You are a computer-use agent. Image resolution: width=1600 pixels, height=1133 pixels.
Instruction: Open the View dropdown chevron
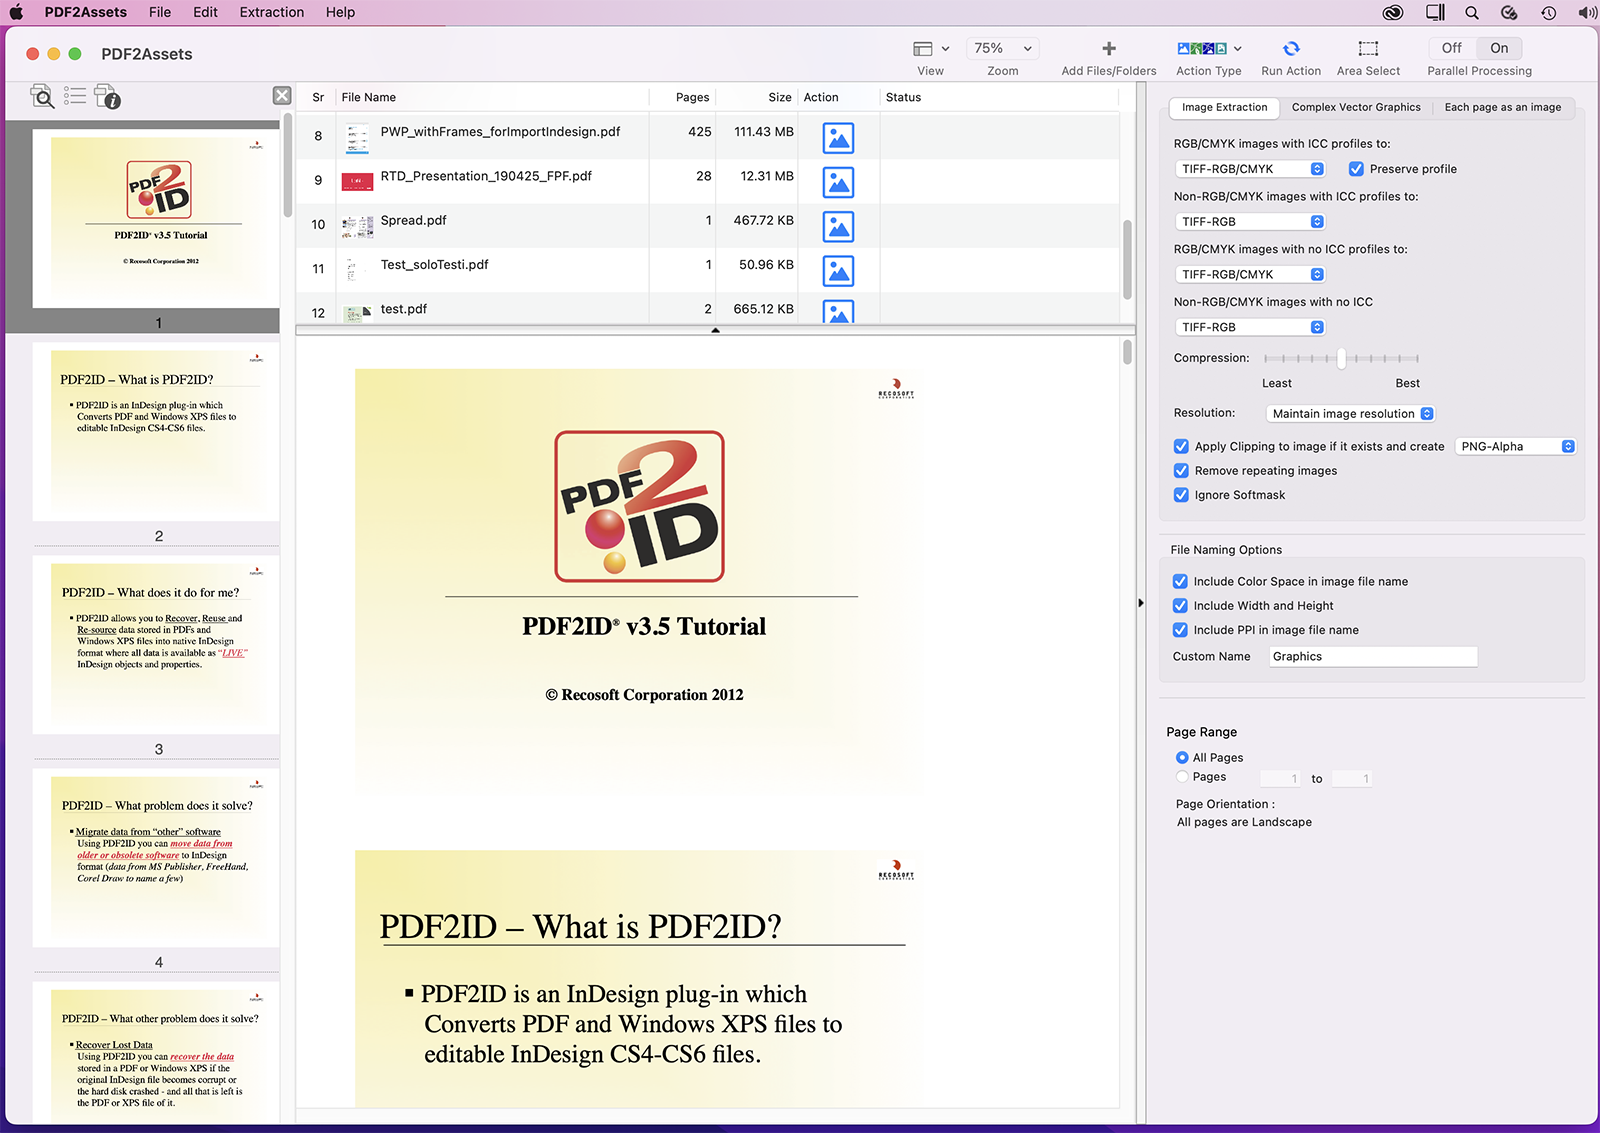(x=945, y=48)
